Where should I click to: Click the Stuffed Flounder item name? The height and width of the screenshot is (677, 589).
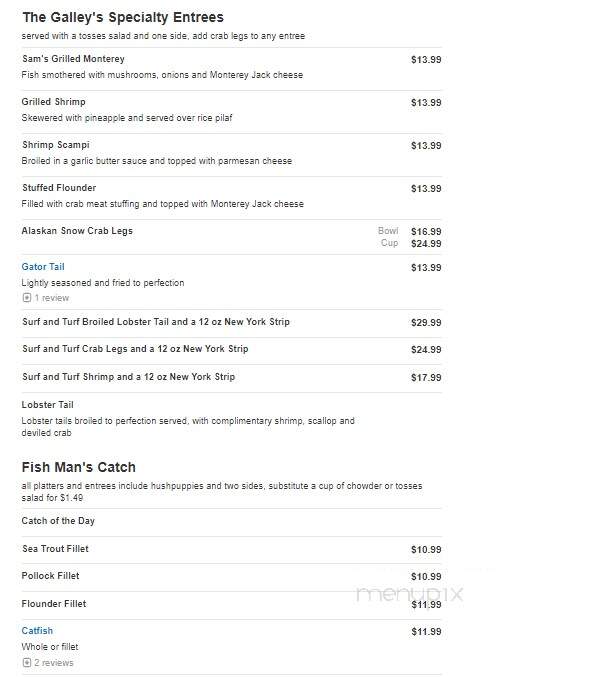(59, 188)
